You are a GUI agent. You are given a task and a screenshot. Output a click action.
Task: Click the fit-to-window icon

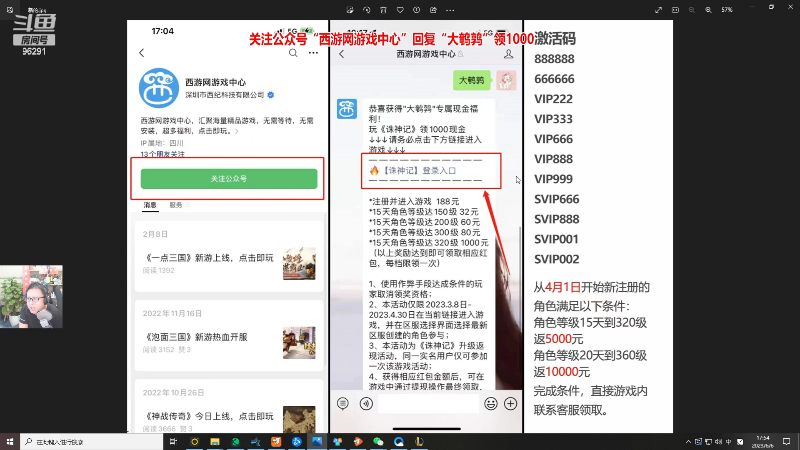tap(676, 10)
